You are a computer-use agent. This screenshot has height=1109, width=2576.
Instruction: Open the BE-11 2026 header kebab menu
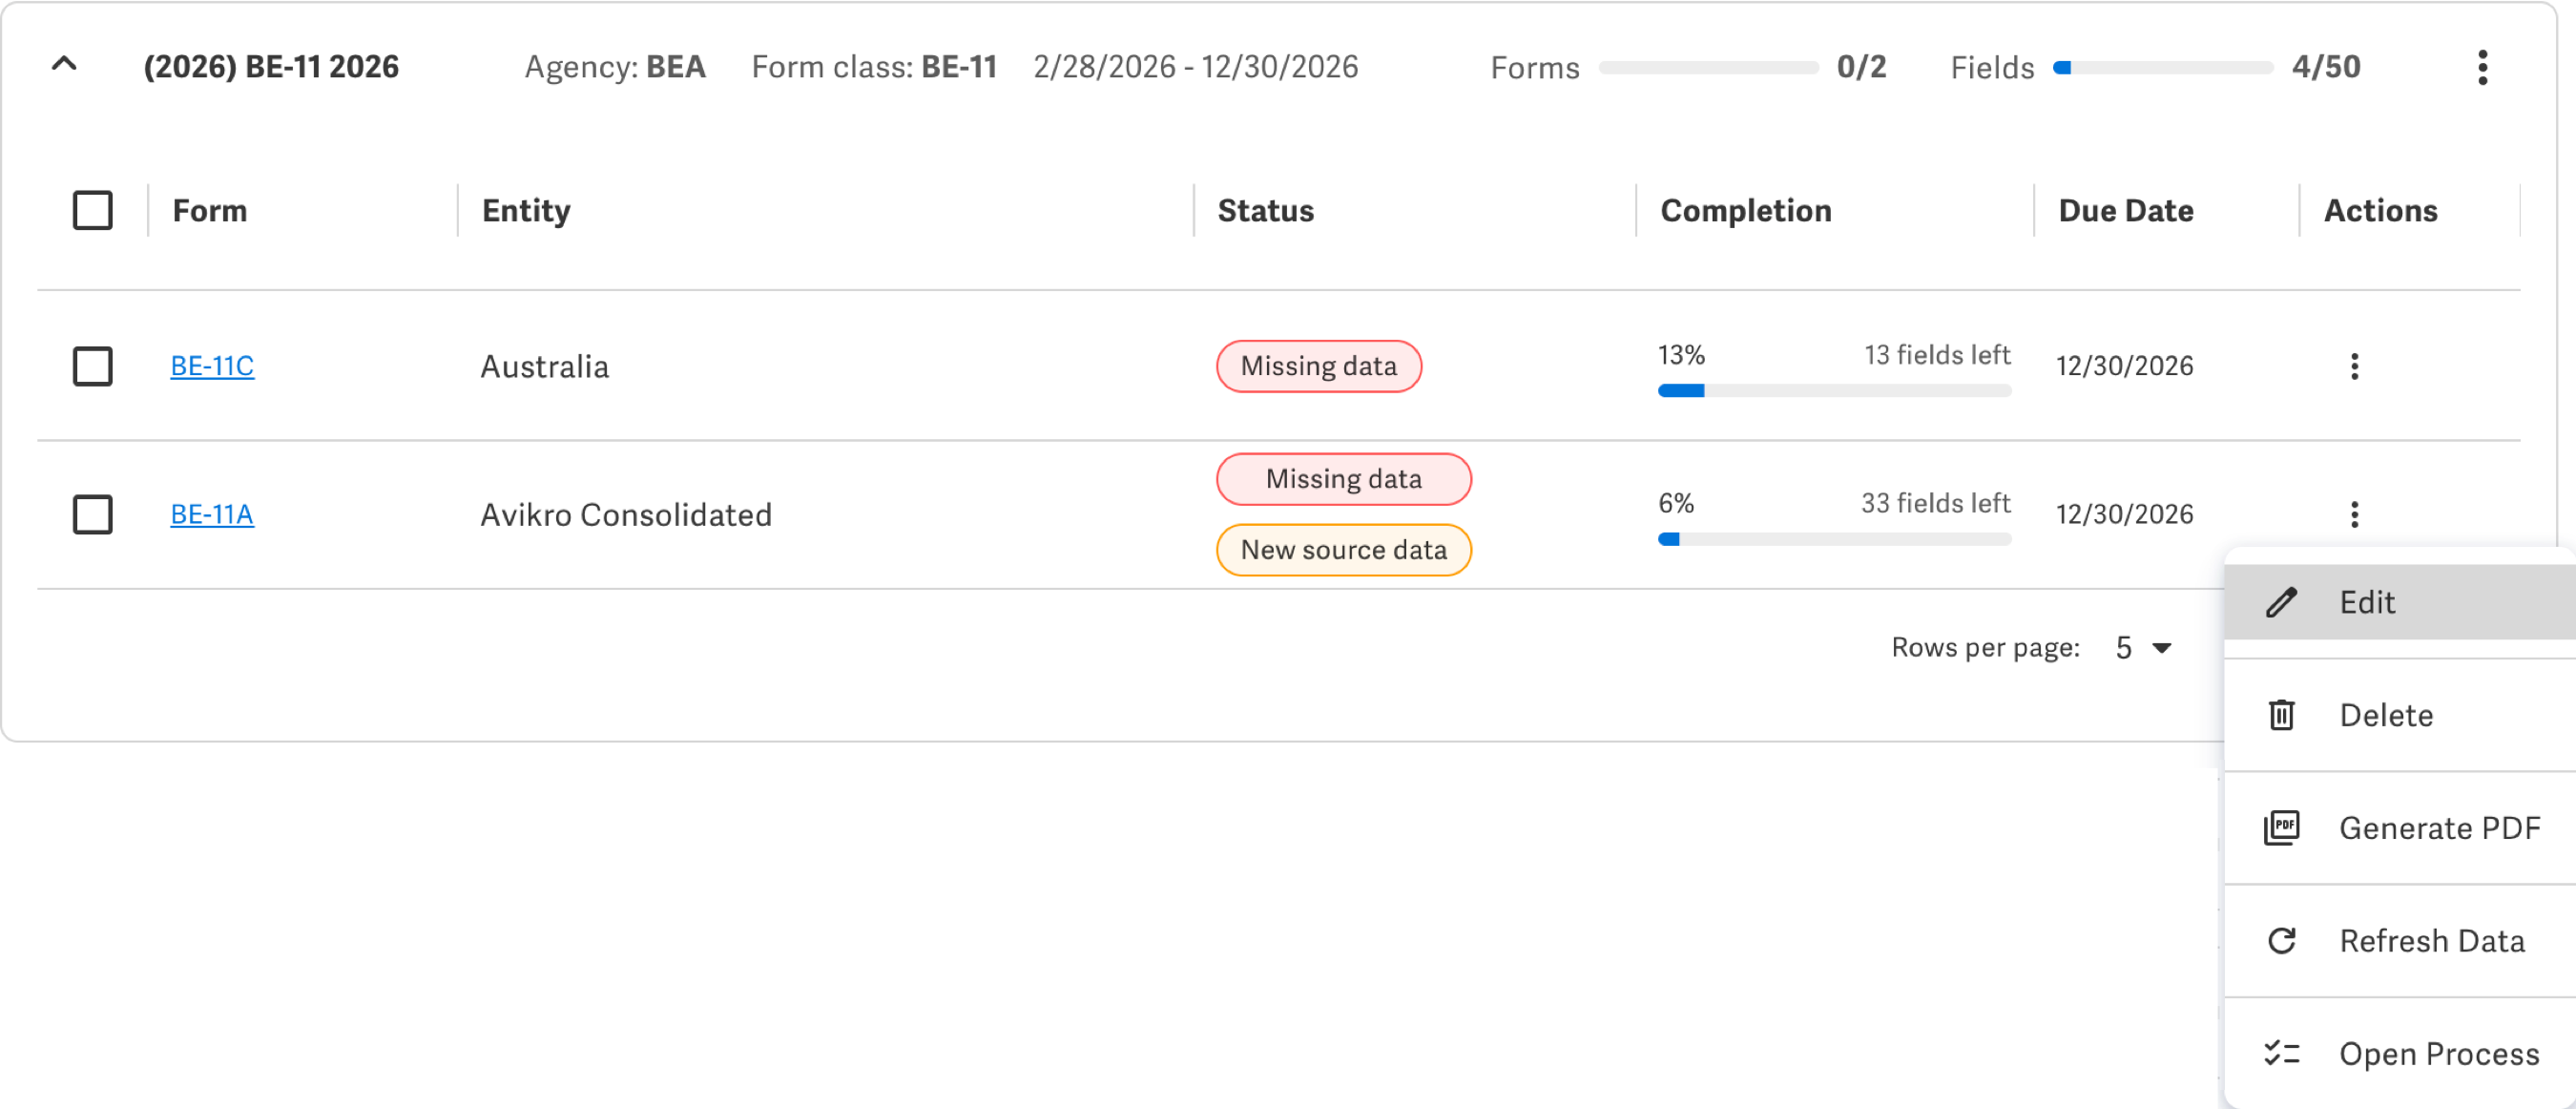coord(2482,67)
